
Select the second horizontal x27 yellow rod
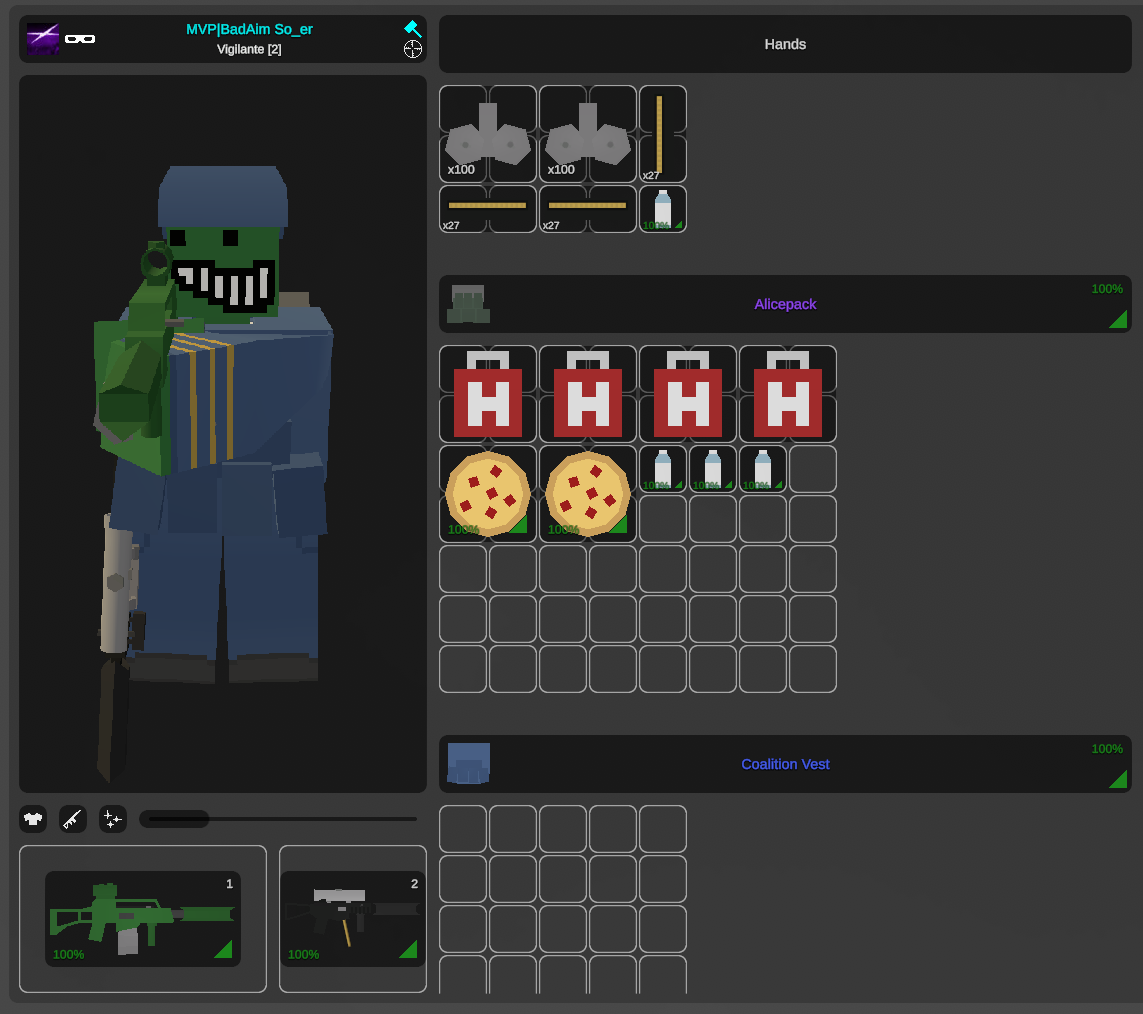(x=588, y=208)
